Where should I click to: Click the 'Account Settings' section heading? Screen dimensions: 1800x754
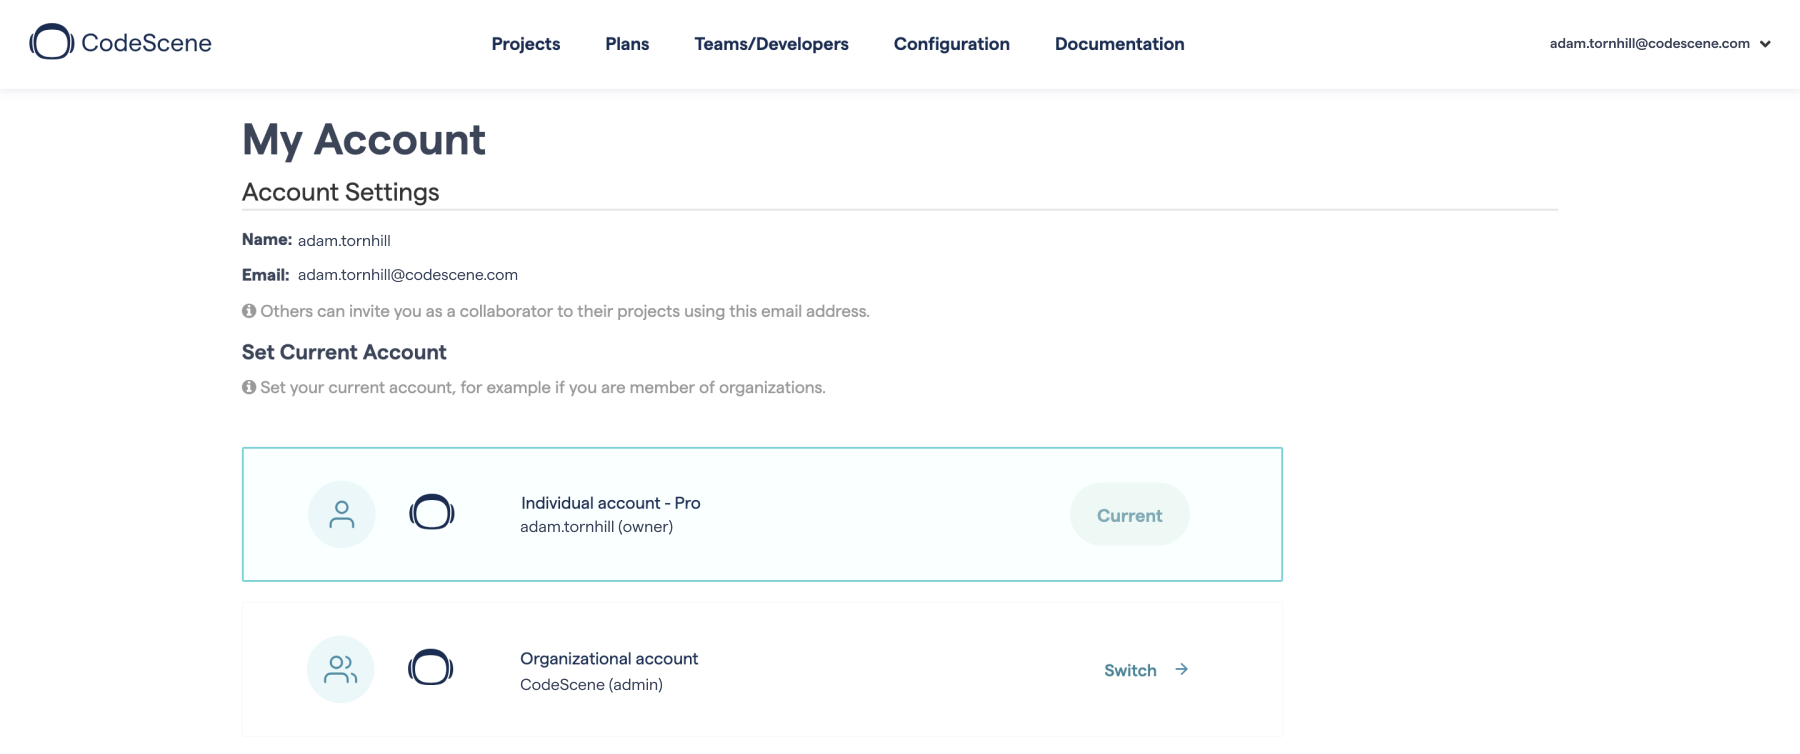pos(341,192)
